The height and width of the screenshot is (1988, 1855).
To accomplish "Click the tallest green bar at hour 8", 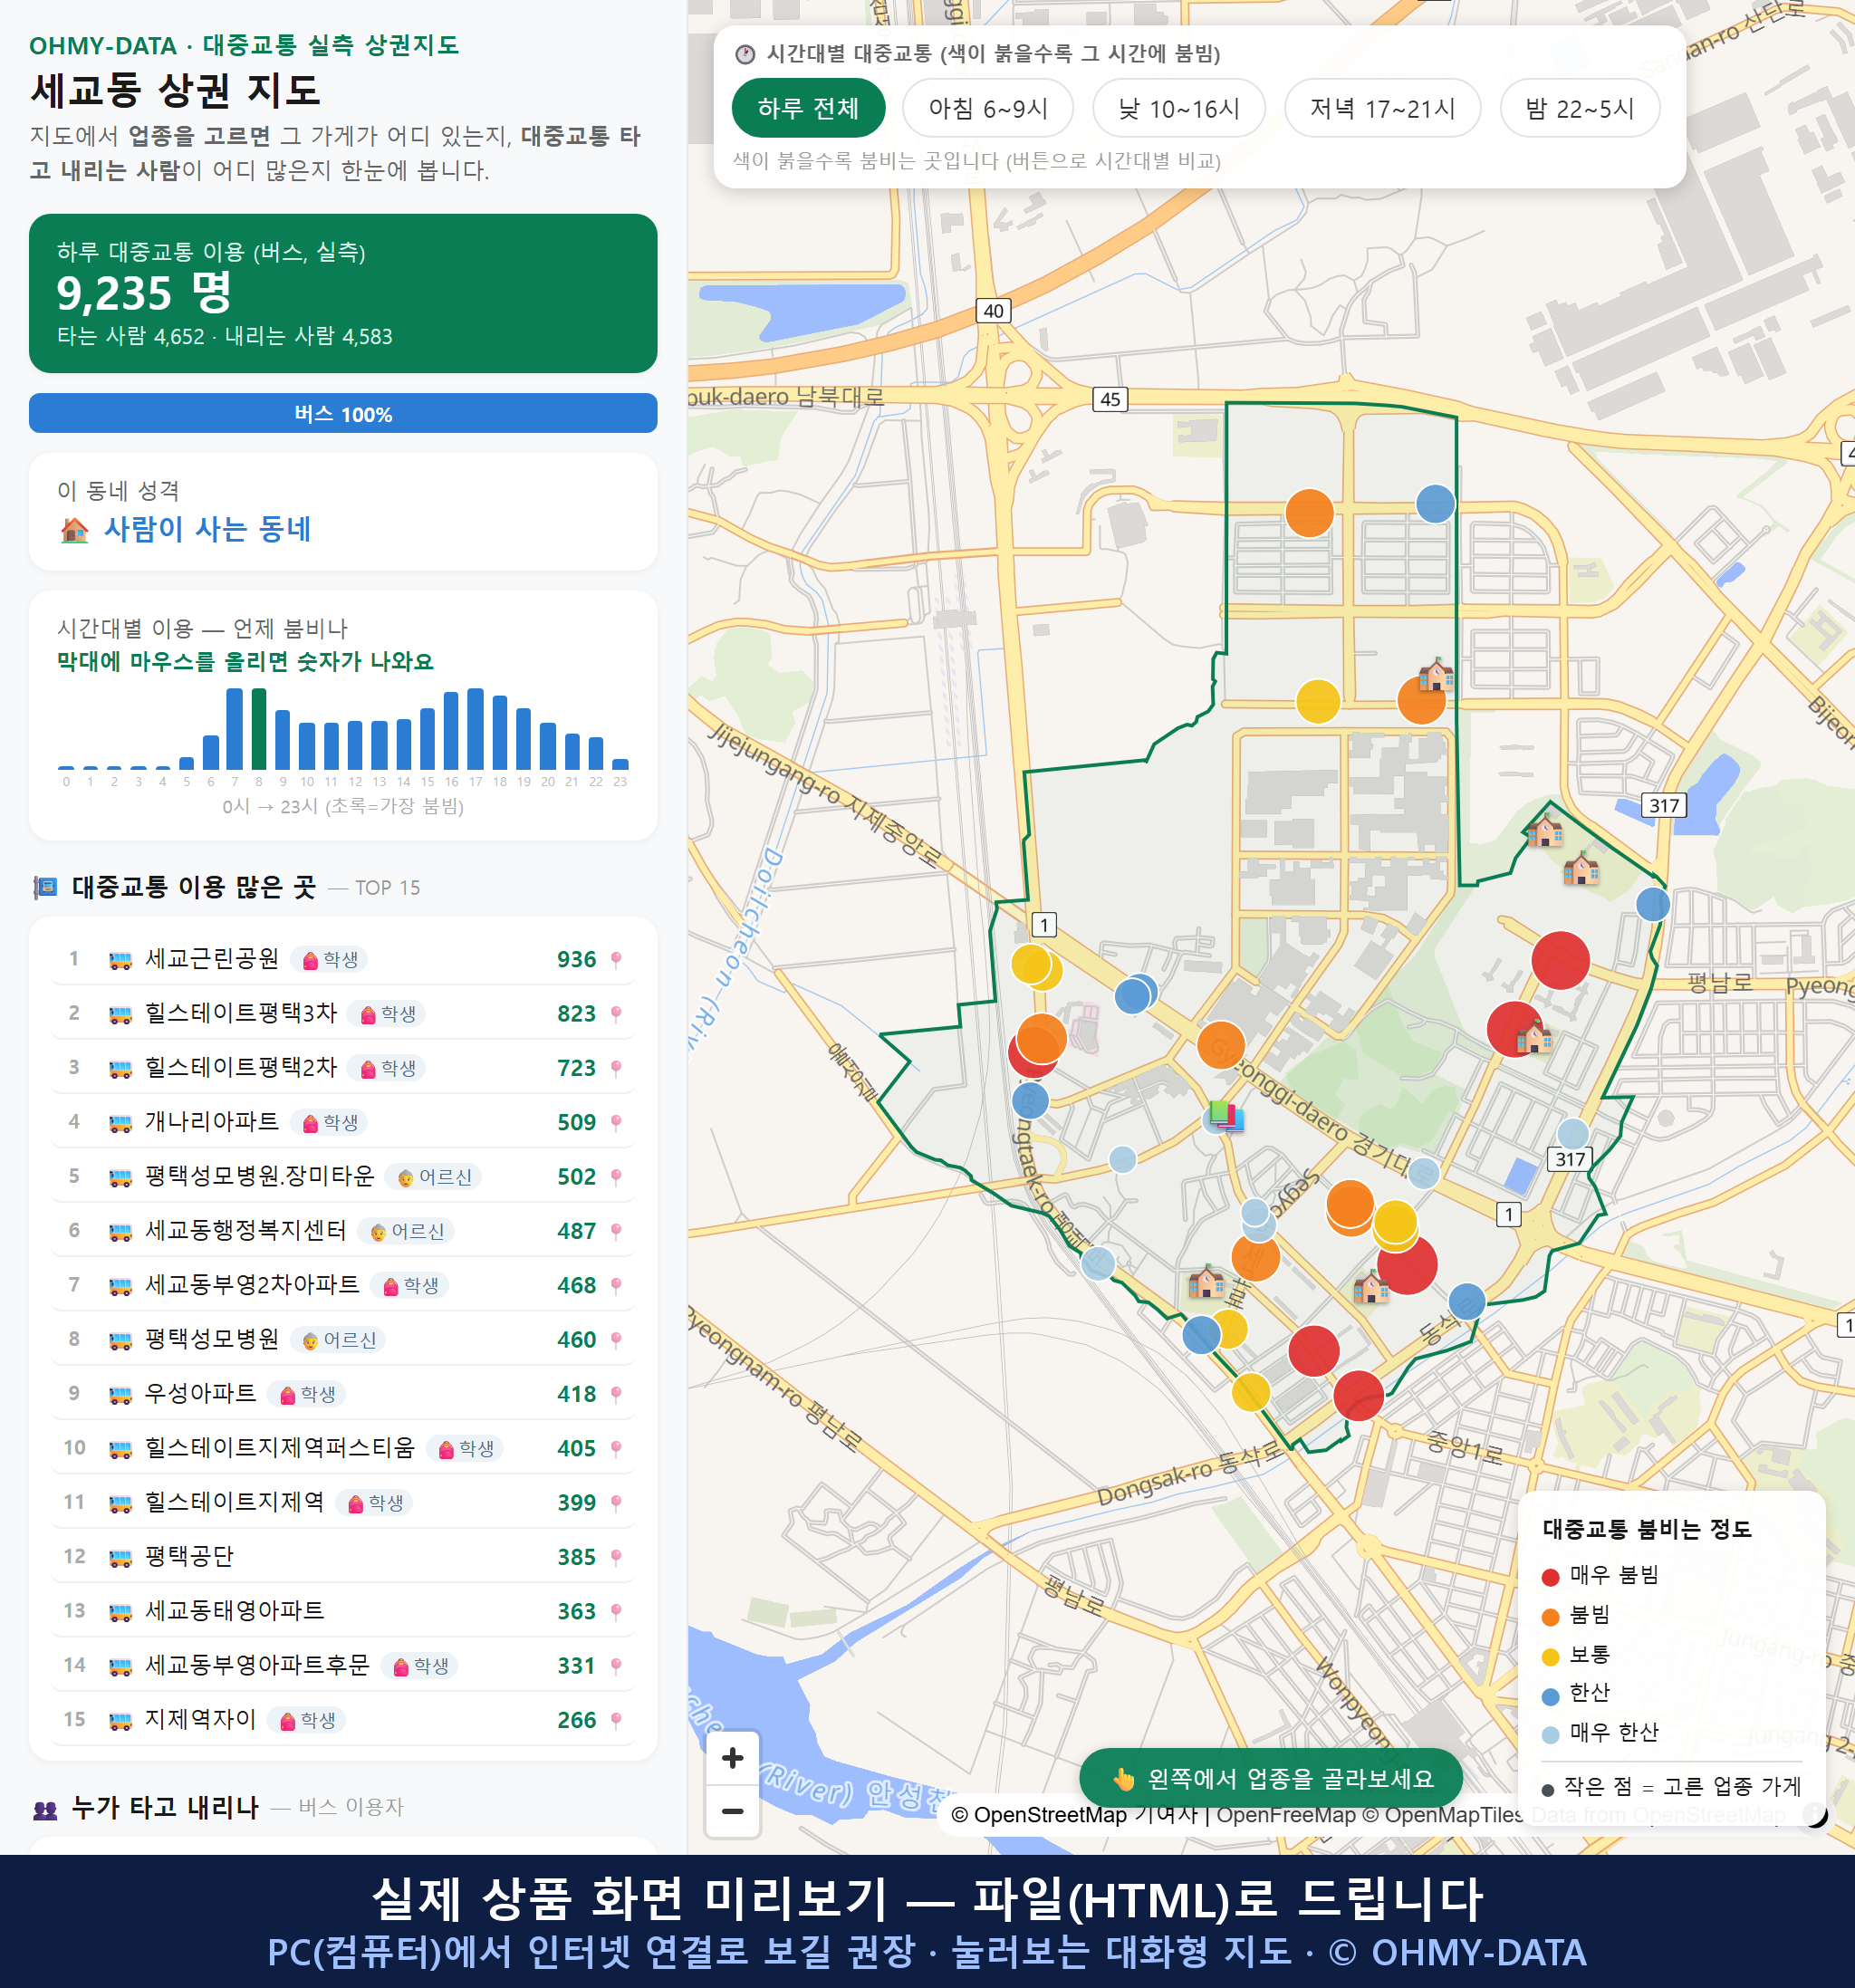I will pos(259,728).
